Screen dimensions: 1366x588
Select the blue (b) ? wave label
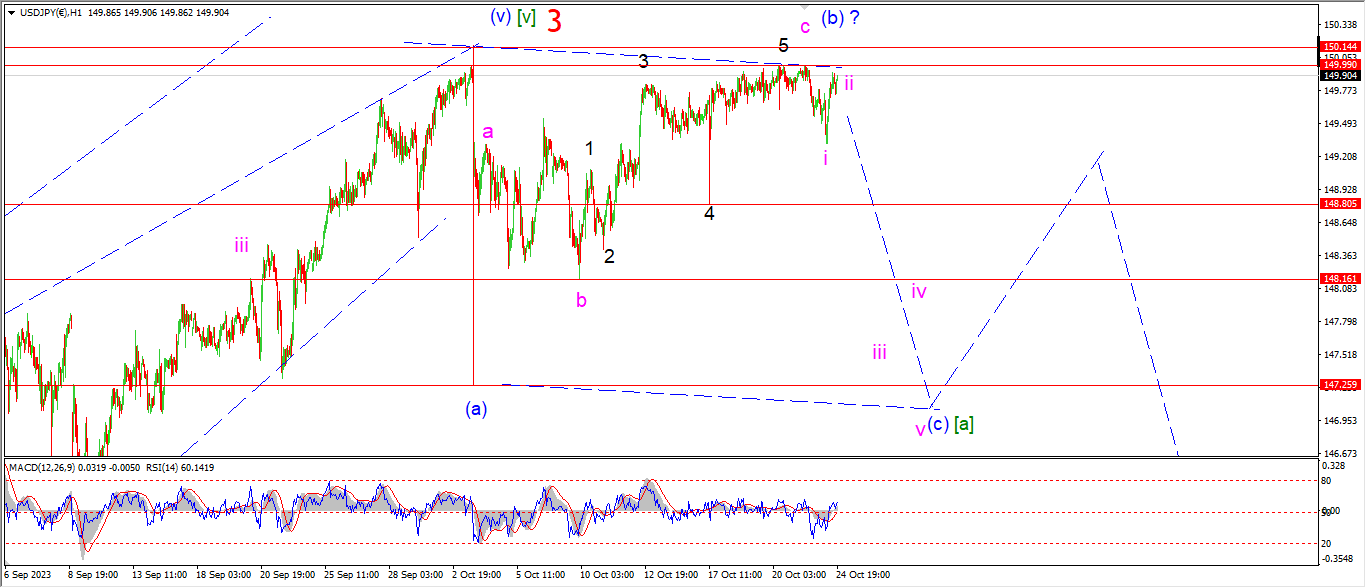[x=840, y=18]
